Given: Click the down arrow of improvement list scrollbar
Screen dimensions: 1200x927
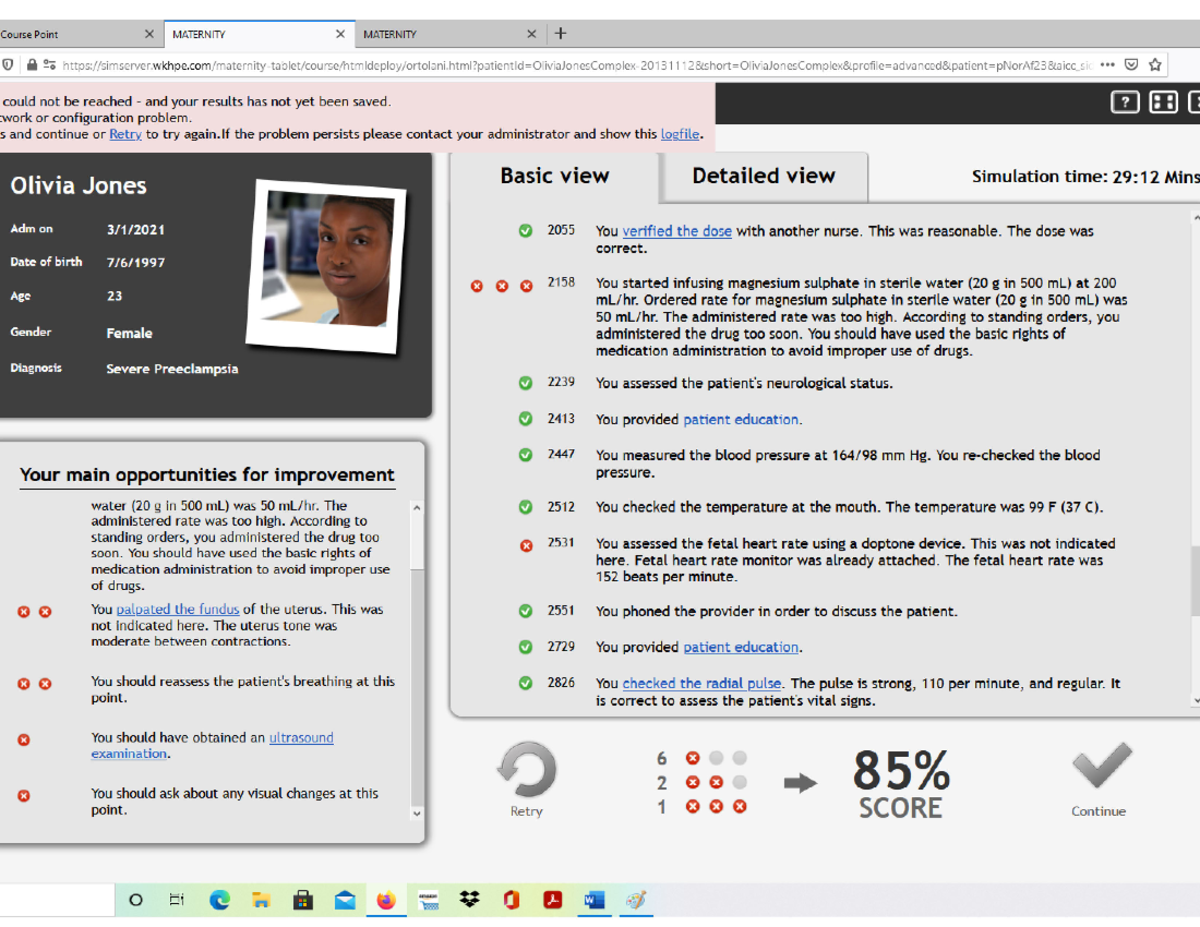Looking at the screenshot, I should coord(418,814).
